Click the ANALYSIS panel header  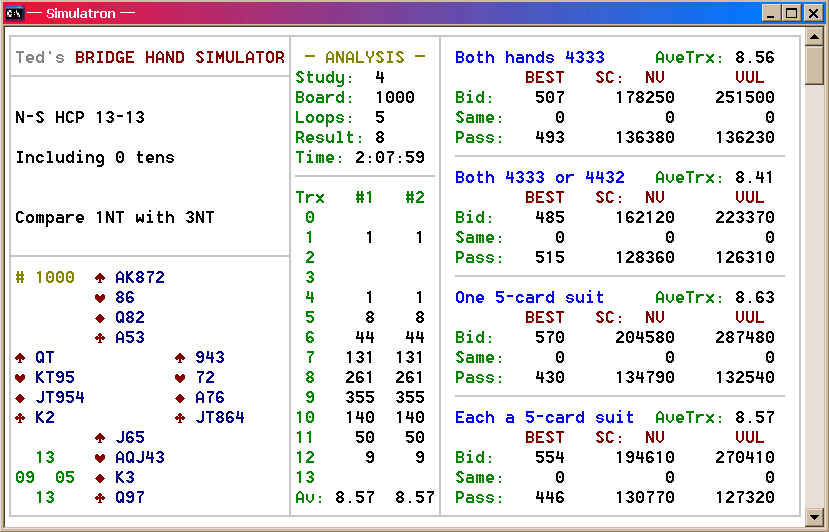364,58
